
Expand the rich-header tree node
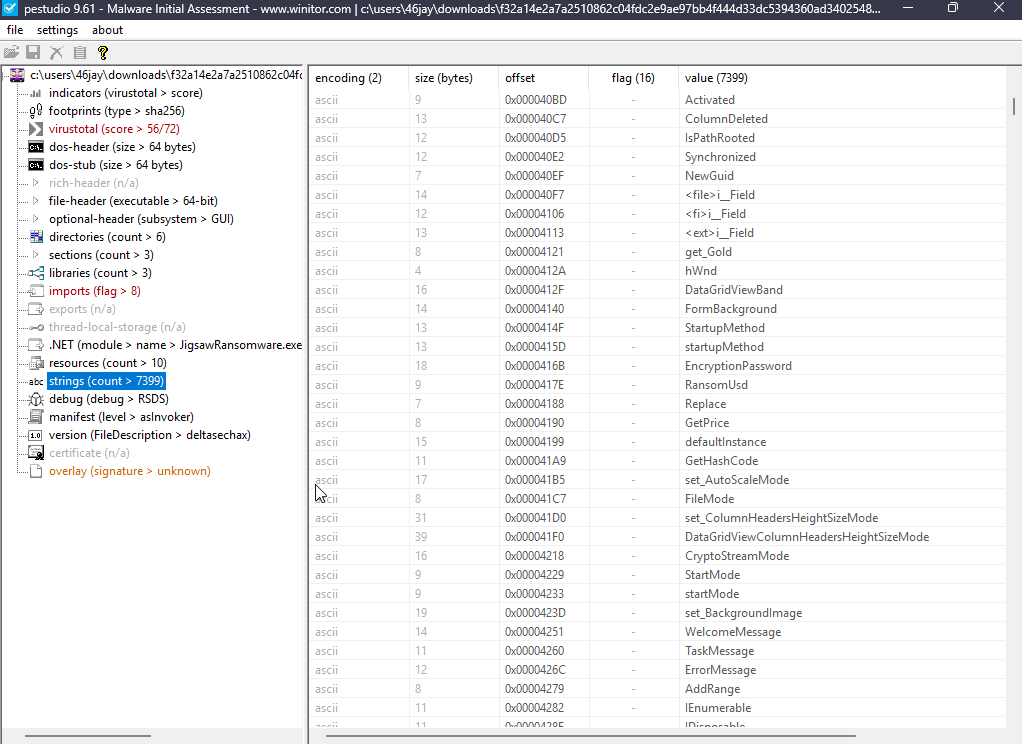[36, 183]
